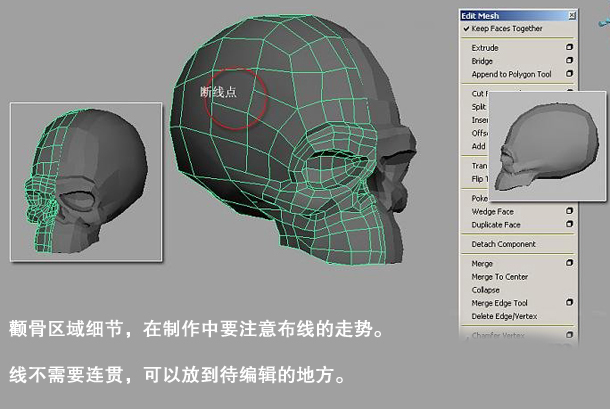Open Wedge Face options box
The height and width of the screenshot is (409, 610).
click(569, 211)
